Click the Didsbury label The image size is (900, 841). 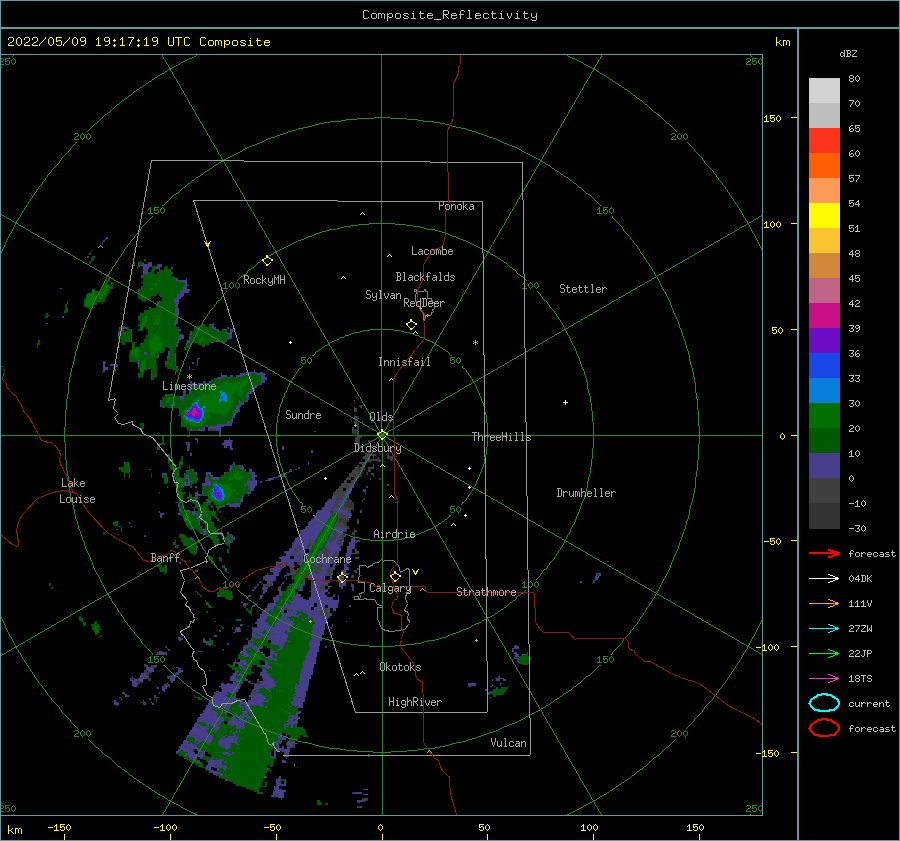tap(378, 448)
